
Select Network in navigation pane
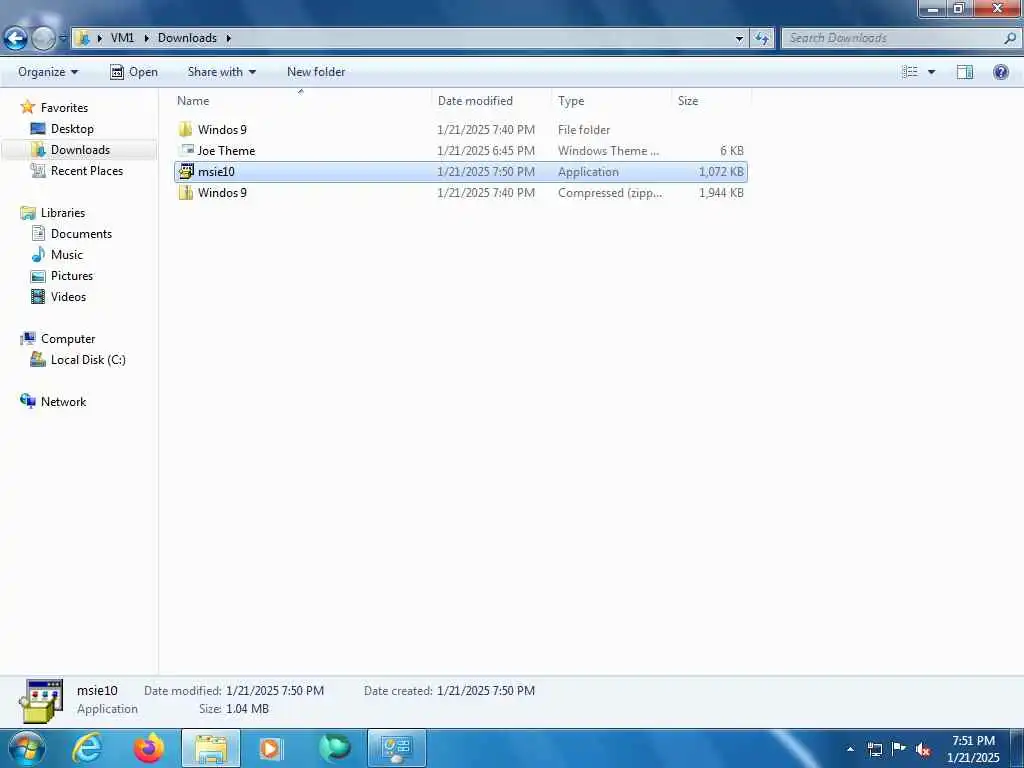[63, 402]
